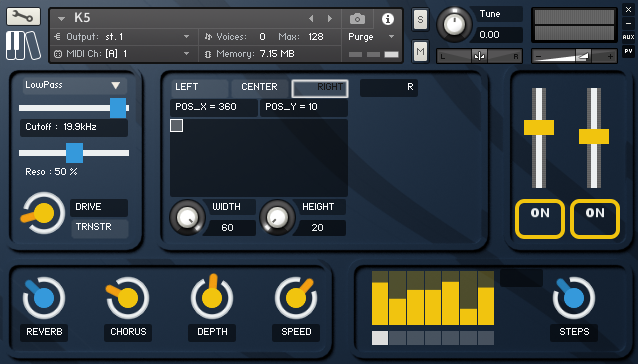638x364 pixels.
Task: Click the volume plus button
Action: coord(610,57)
